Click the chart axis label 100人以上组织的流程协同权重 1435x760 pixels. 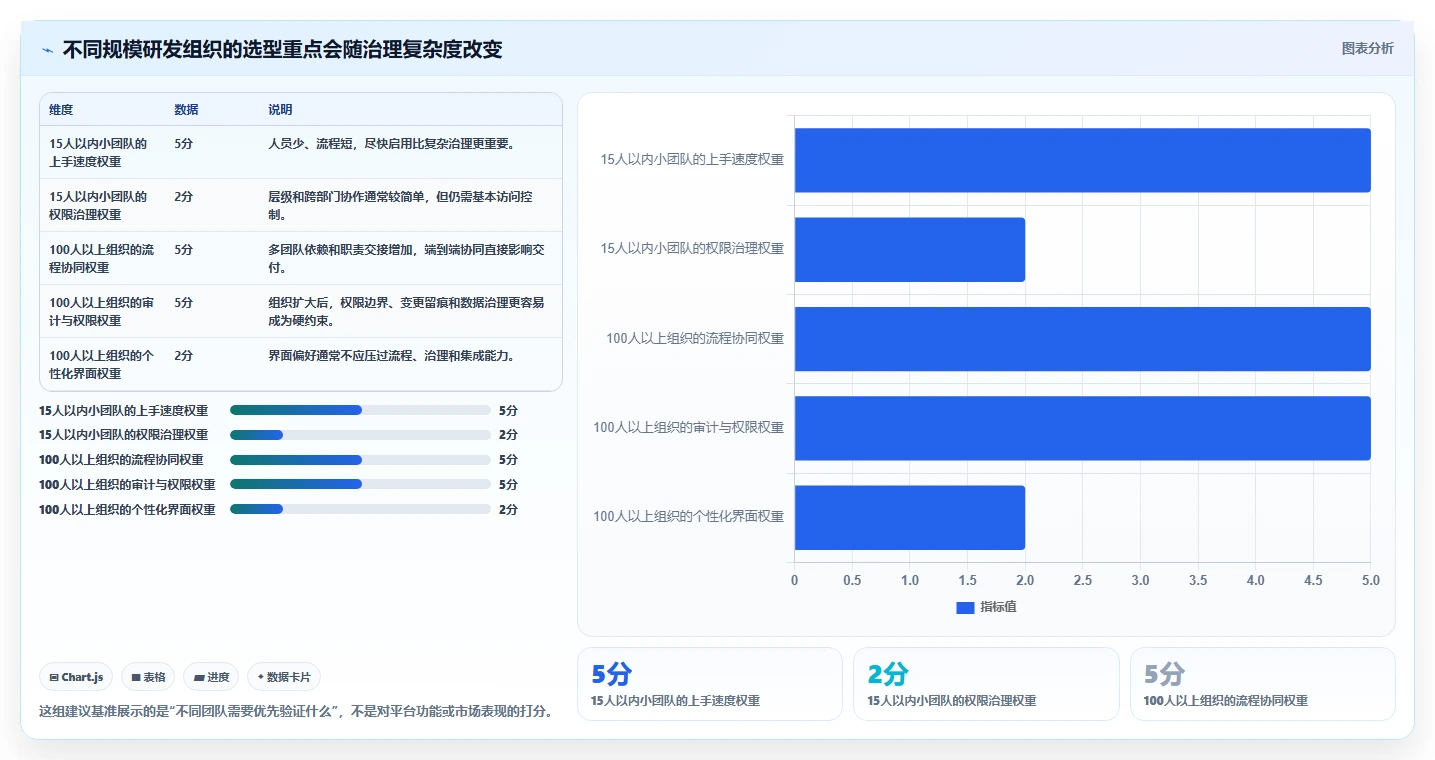point(695,338)
